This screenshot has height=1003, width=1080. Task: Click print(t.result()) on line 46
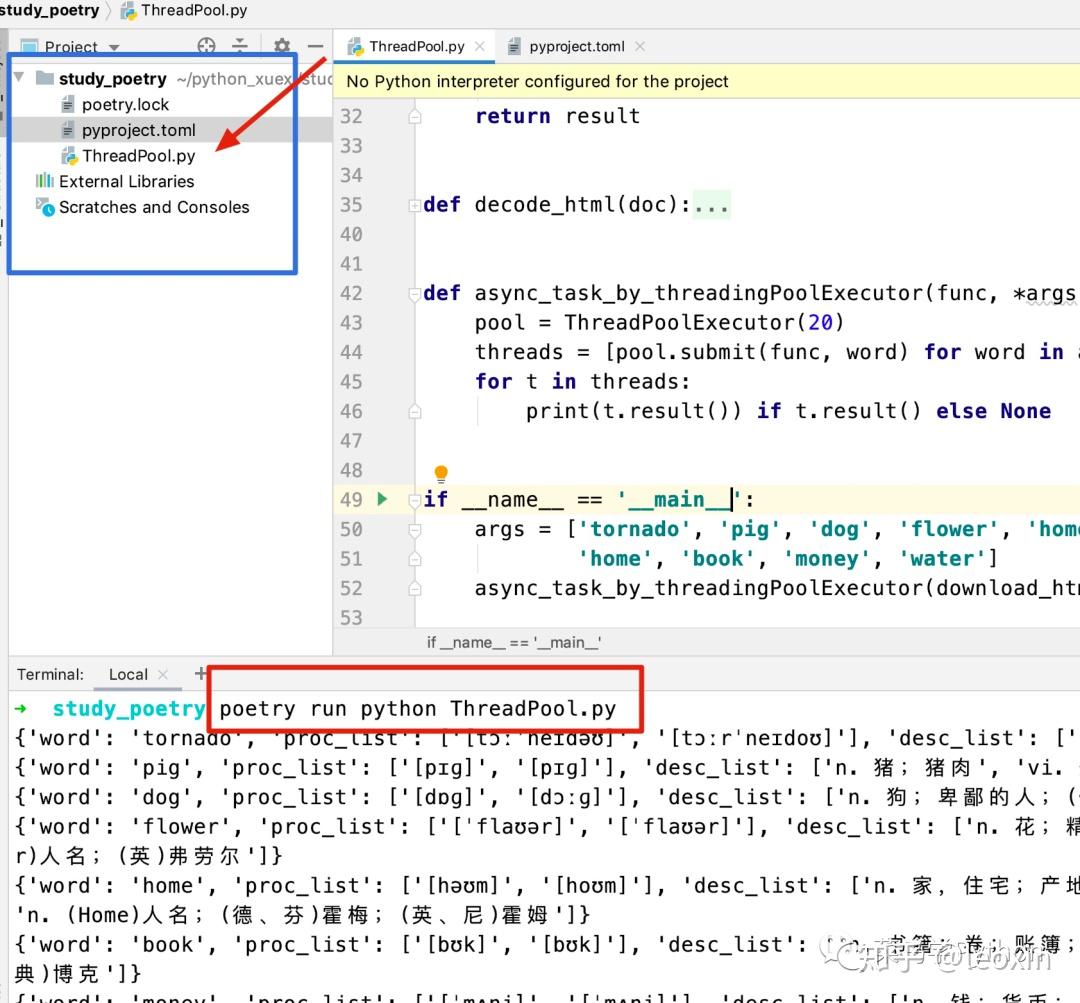click(633, 411)
